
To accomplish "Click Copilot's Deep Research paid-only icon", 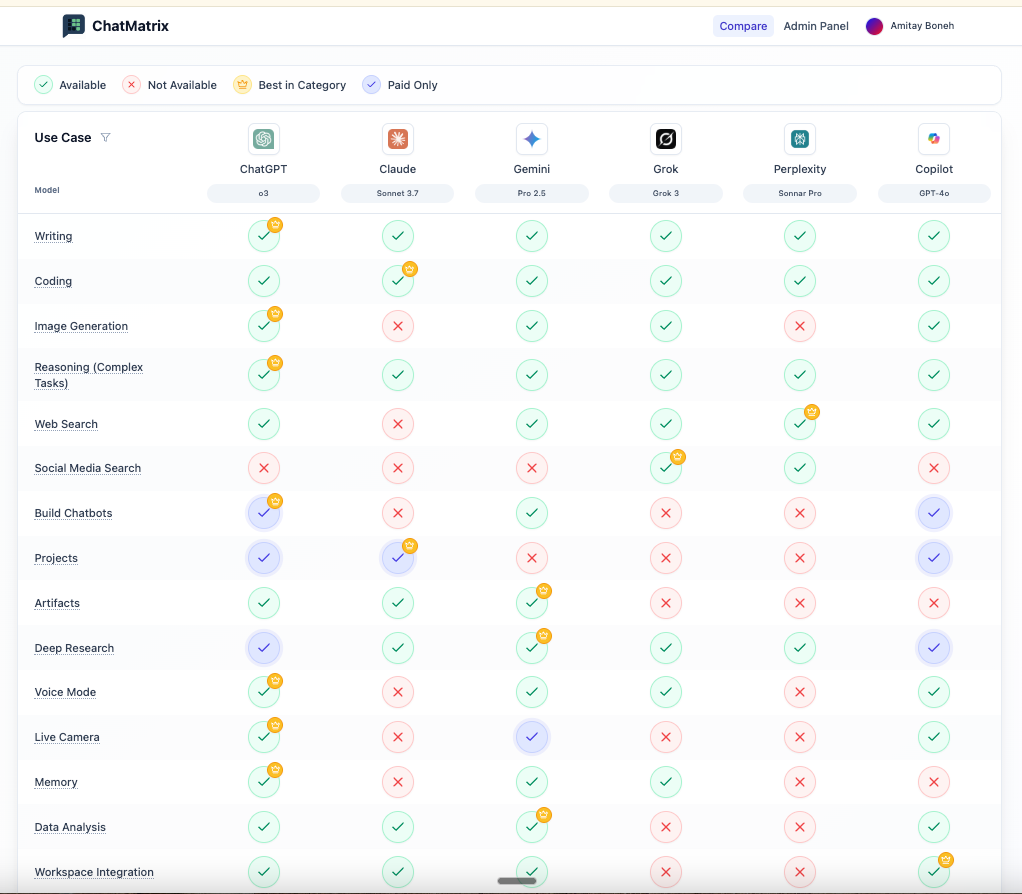I will pos(934,648).
